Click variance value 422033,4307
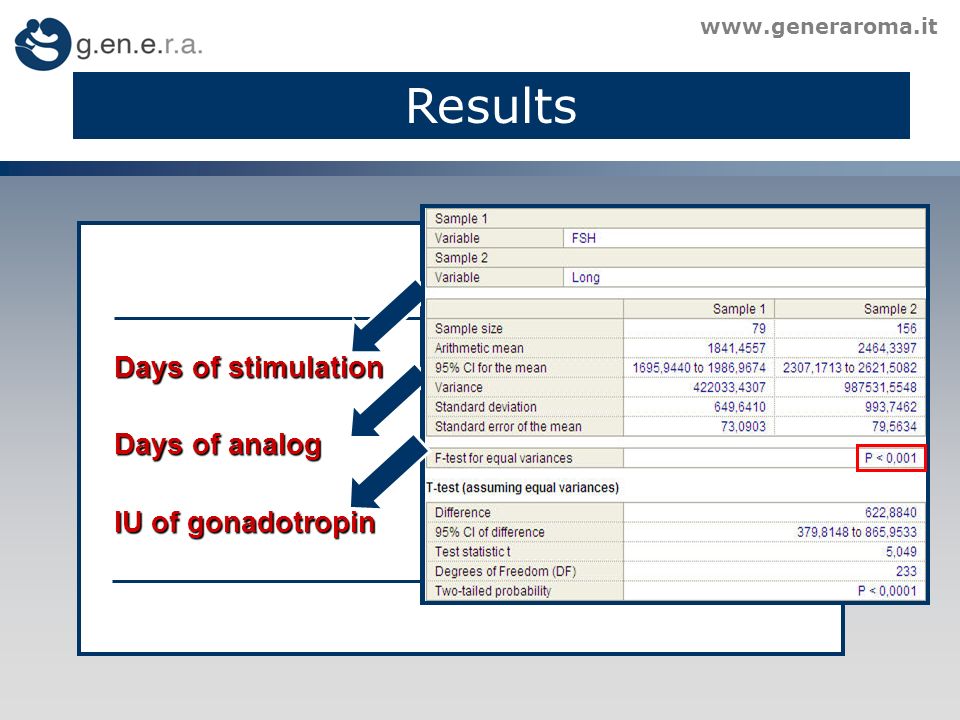 [x=729, y=388]
